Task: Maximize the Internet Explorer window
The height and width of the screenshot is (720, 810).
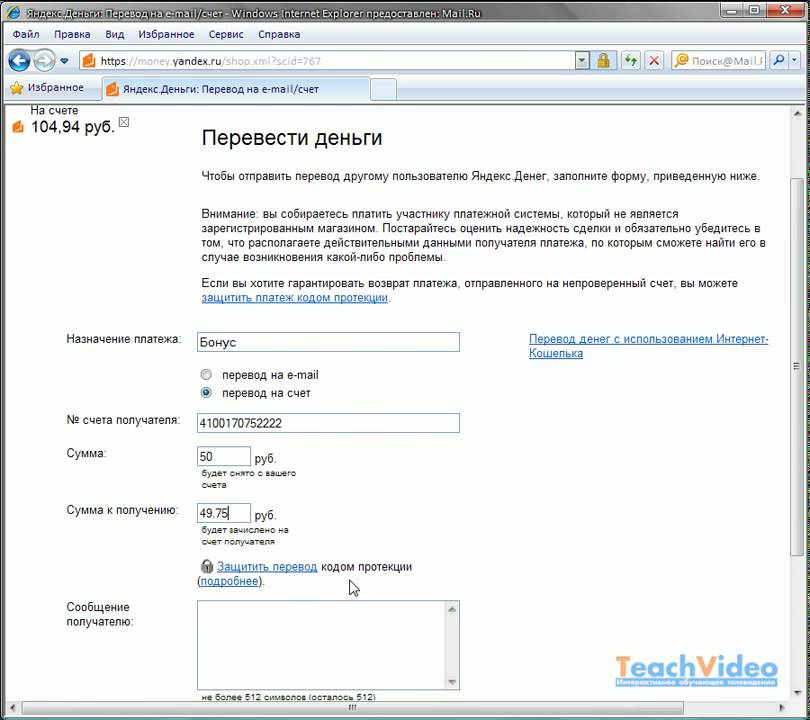Action: tap(755, 9)
